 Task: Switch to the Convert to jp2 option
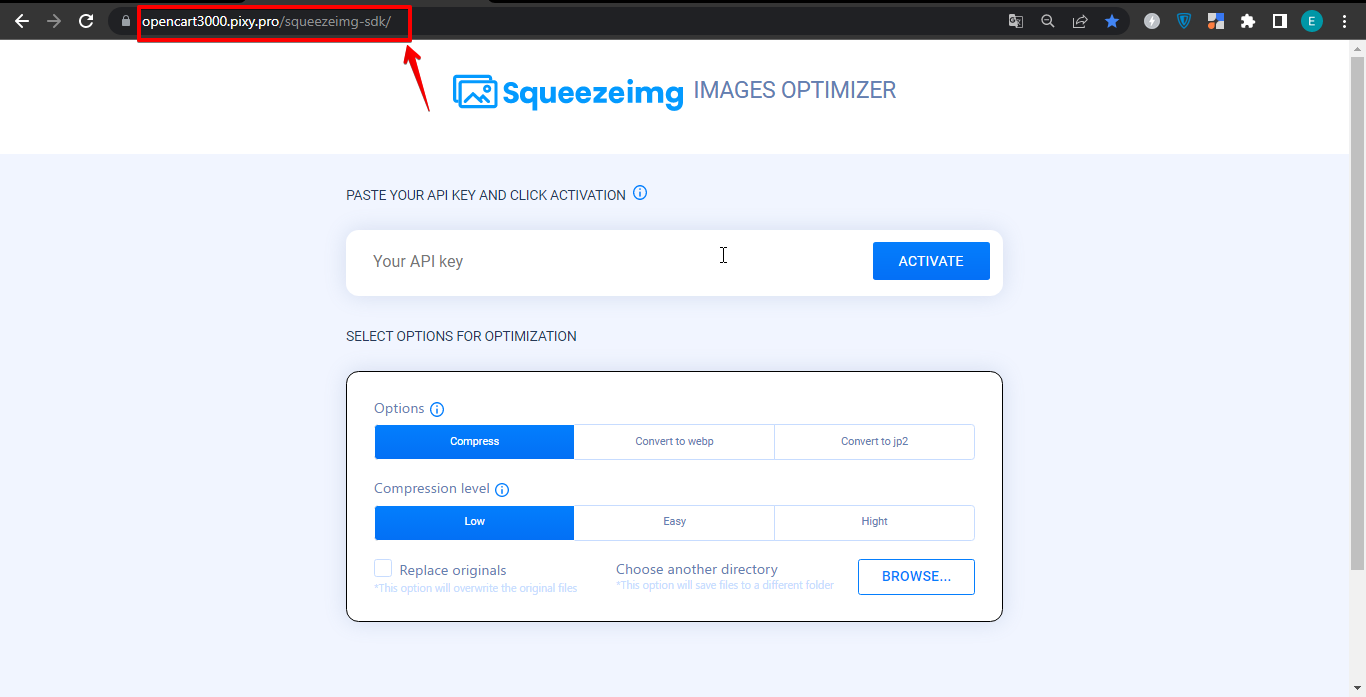coord(874,442)
